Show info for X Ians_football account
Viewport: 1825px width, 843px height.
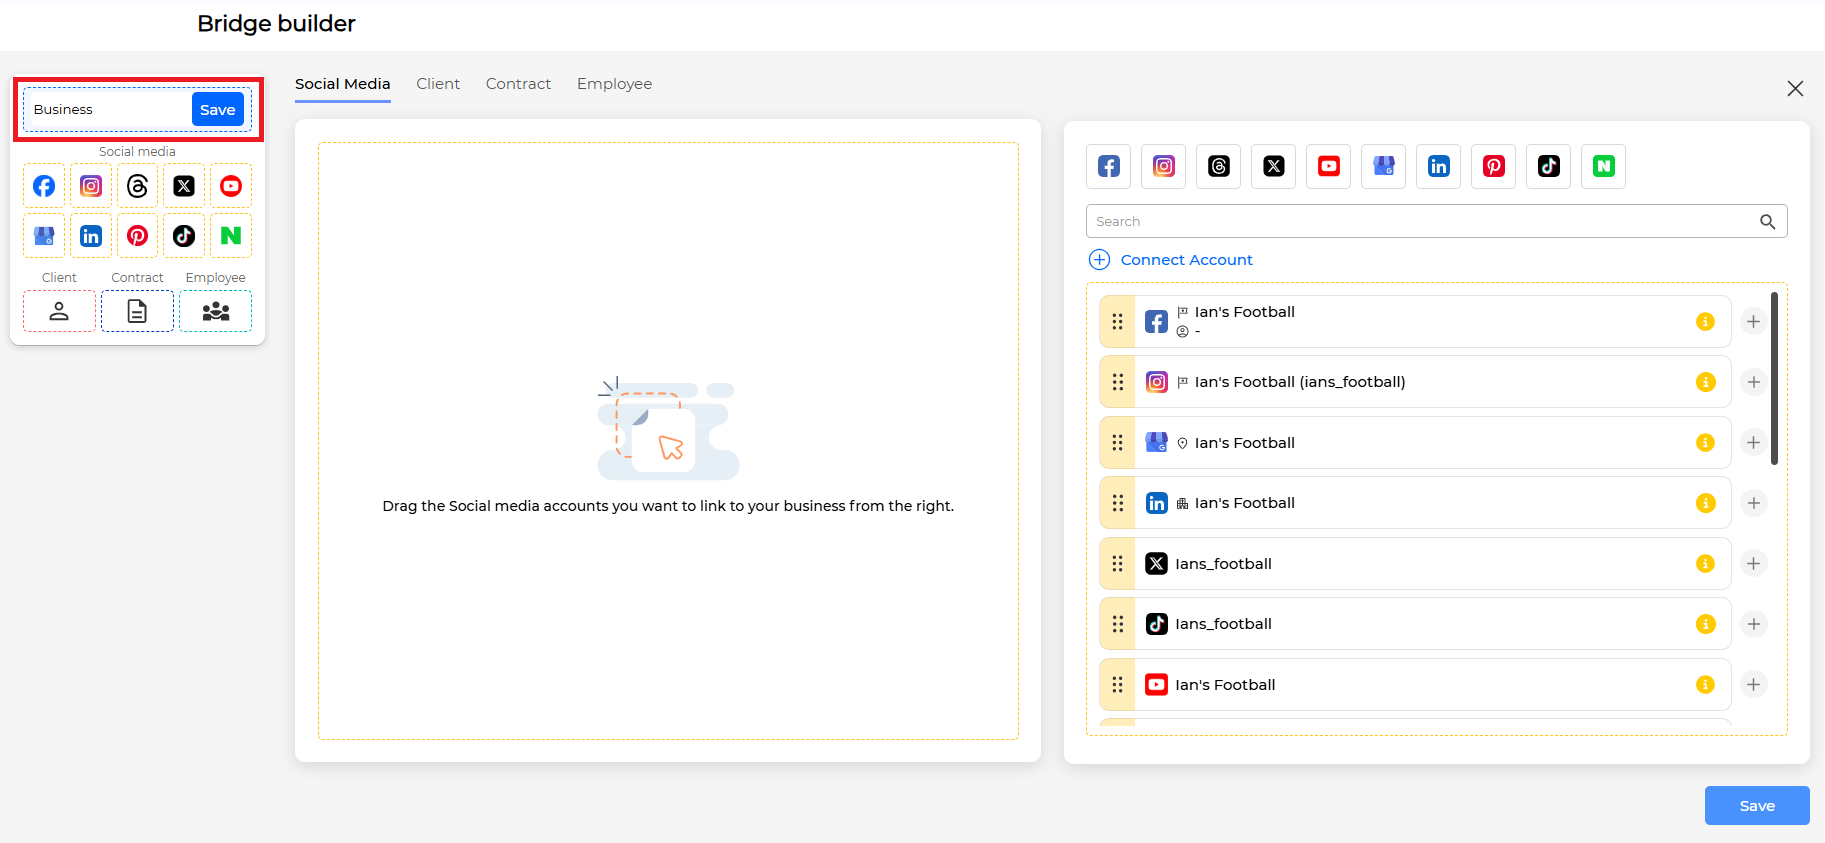tap(1706, 564)
